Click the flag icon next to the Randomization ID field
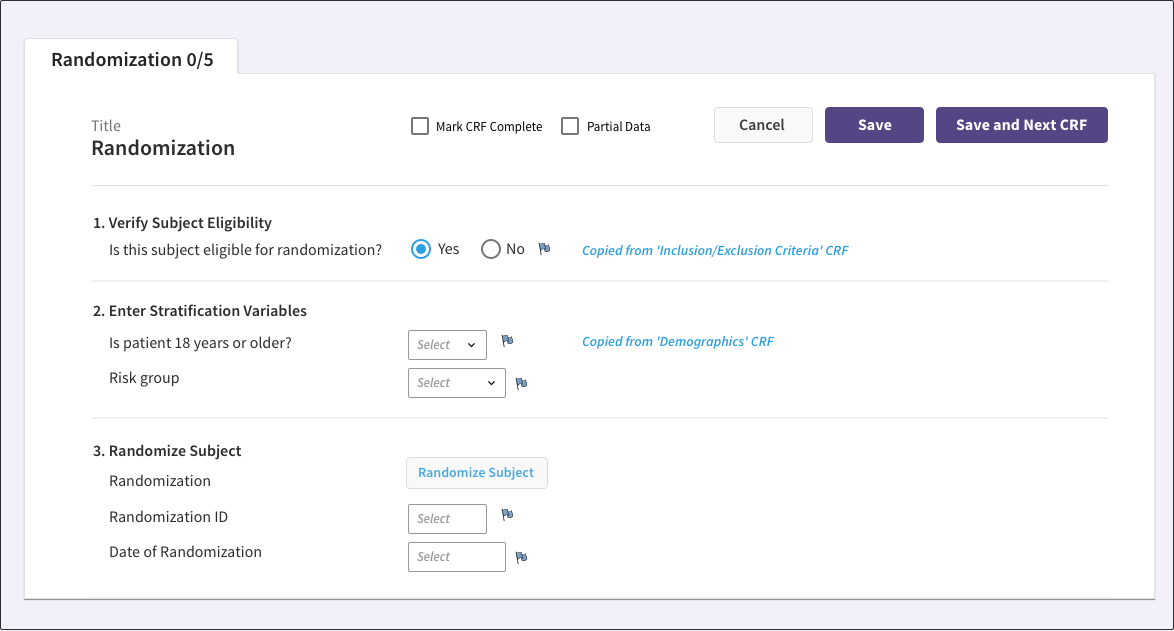The image size is (1174, 631). click(507, 514)
